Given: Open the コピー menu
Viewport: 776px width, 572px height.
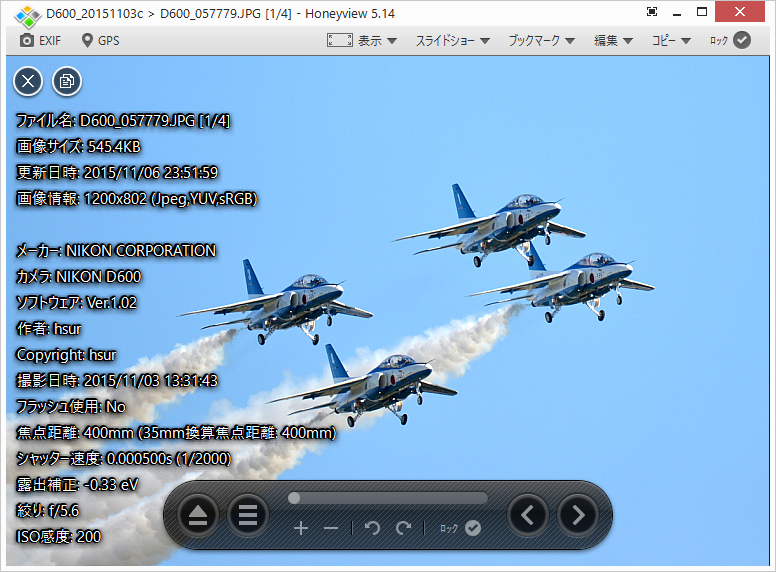Looking at the screenshot, I should tap(671, 40).
